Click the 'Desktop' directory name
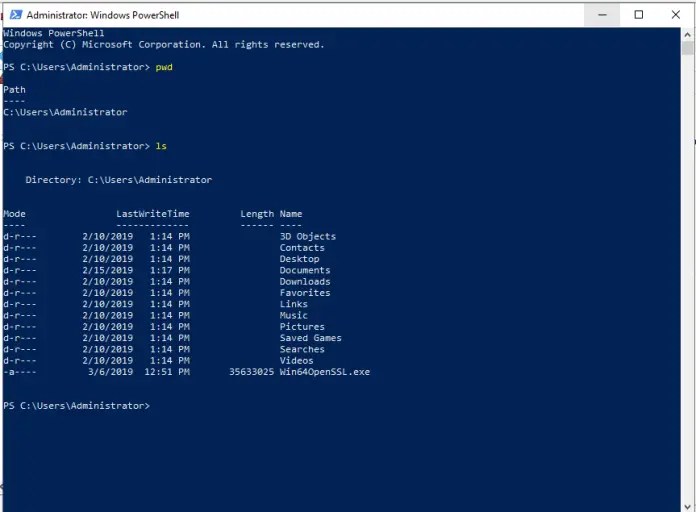This screenshot has height=512, width=696. [299, 259]
